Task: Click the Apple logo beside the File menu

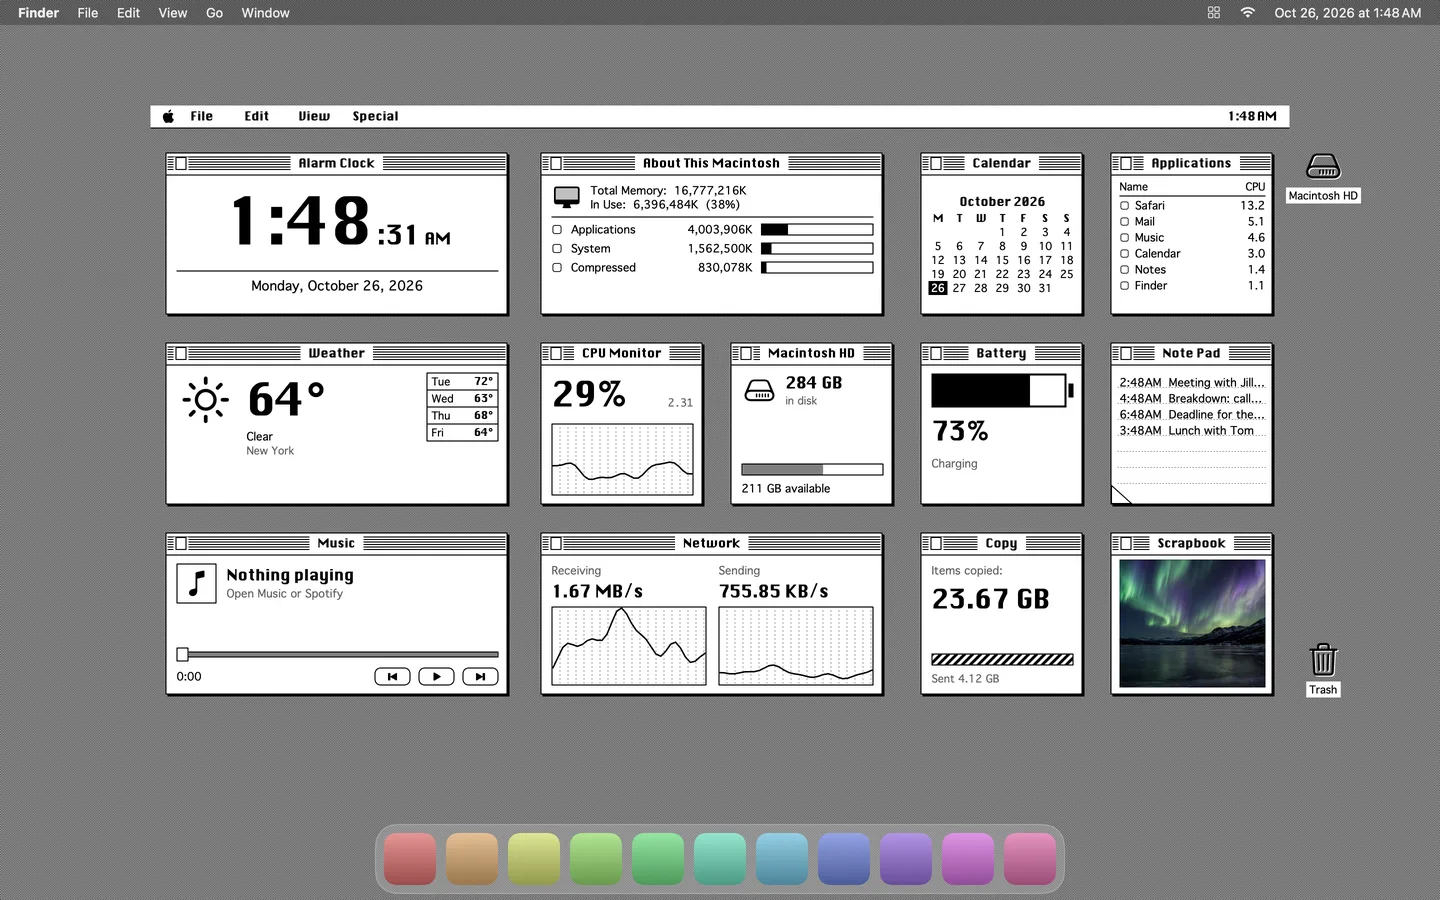Action: pos(168,116)
